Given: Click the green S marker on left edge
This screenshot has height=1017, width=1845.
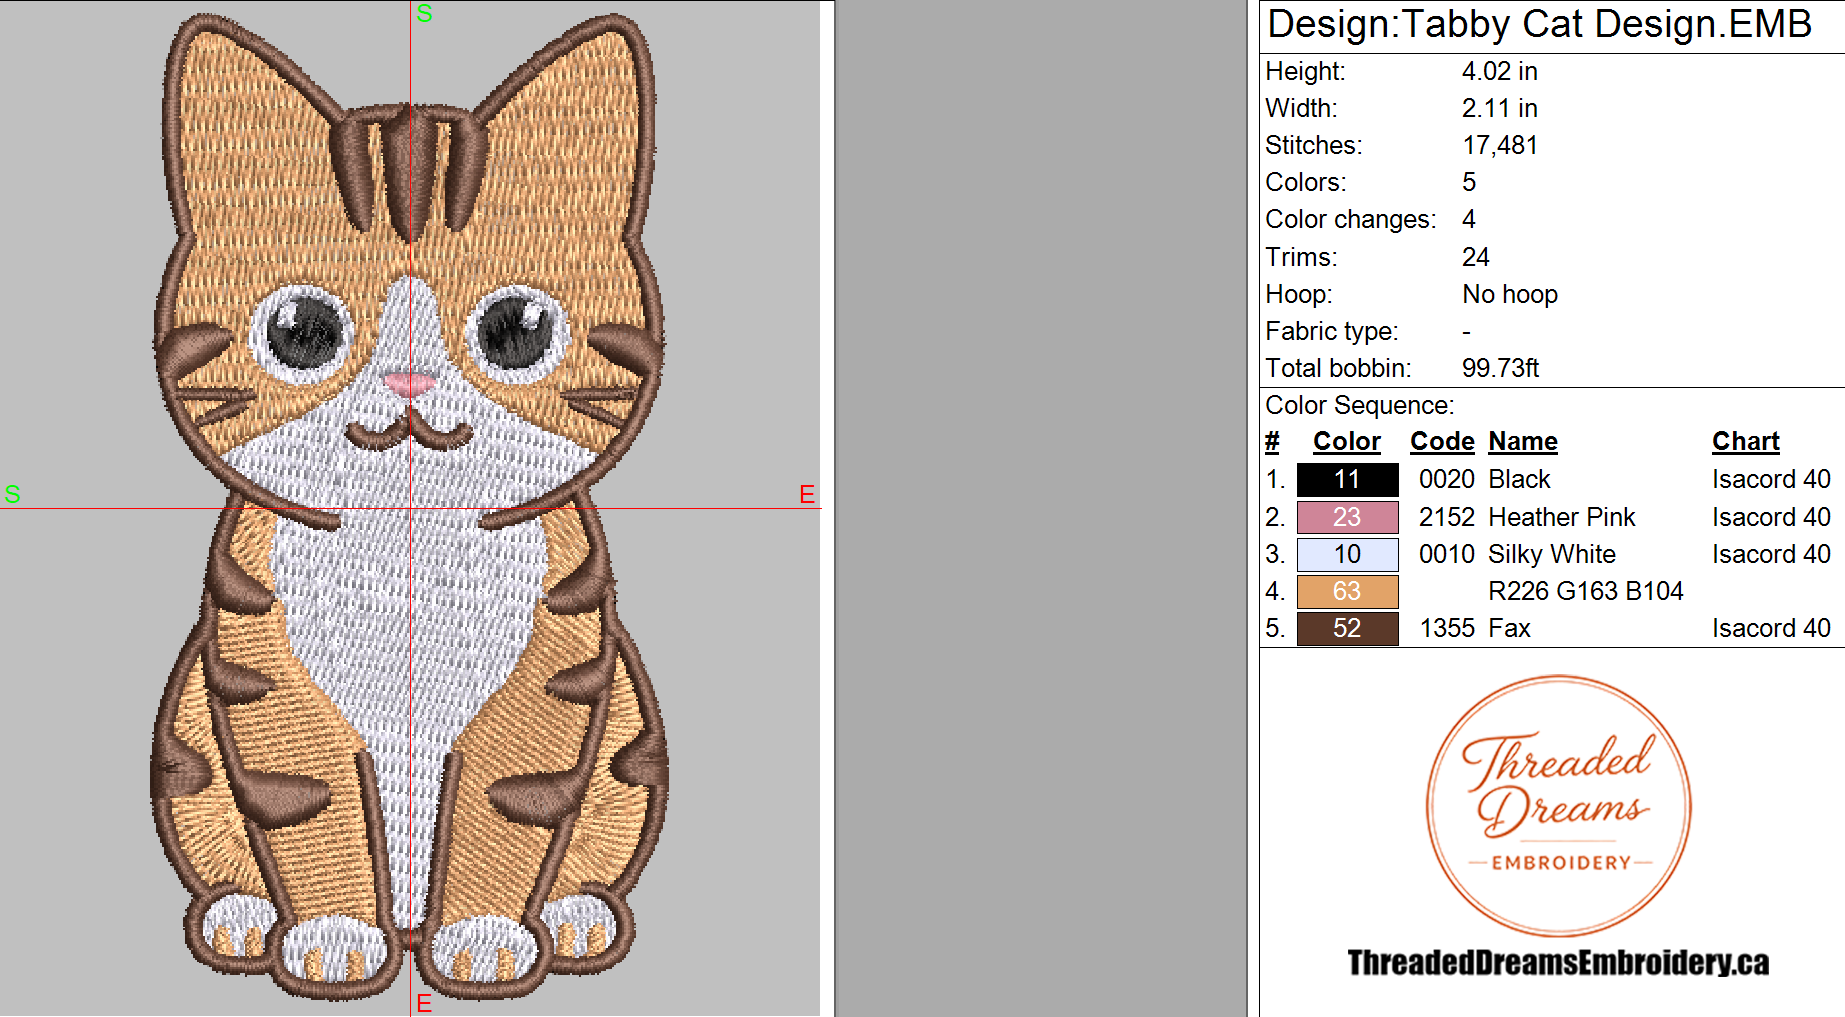Looking at the screenshot, I should 12,494.
